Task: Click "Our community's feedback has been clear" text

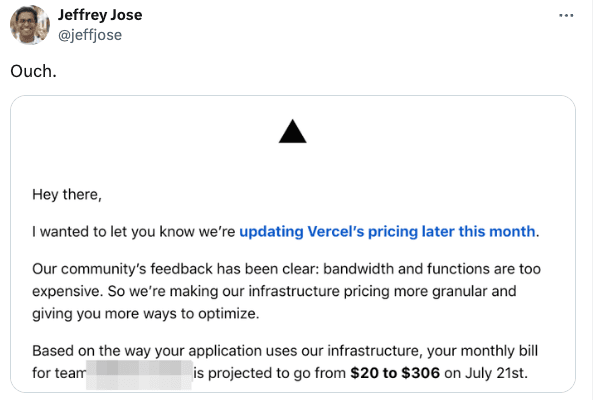Action: point(176,269)
